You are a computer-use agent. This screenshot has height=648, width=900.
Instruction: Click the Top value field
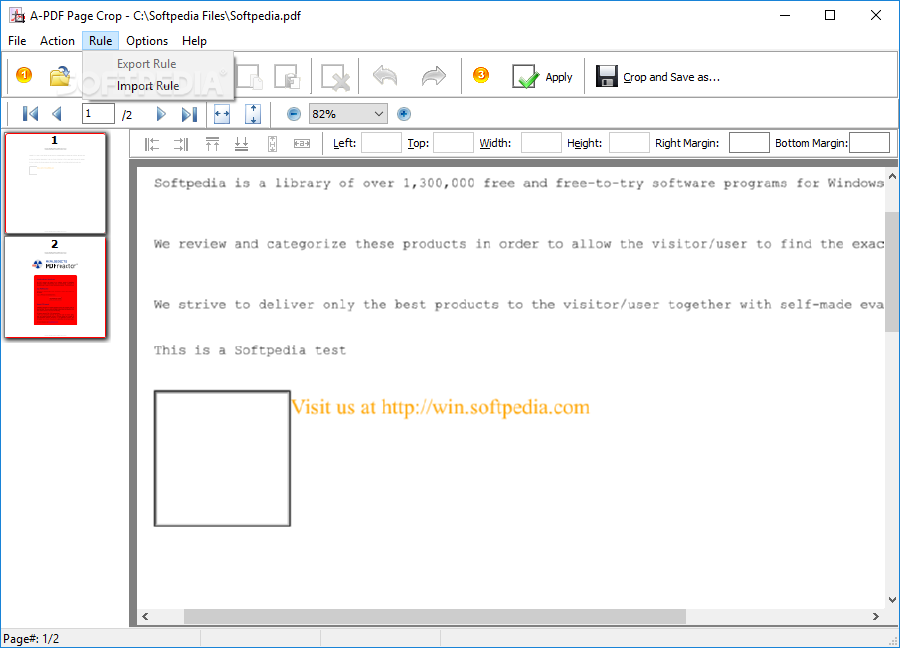(453, 143)
